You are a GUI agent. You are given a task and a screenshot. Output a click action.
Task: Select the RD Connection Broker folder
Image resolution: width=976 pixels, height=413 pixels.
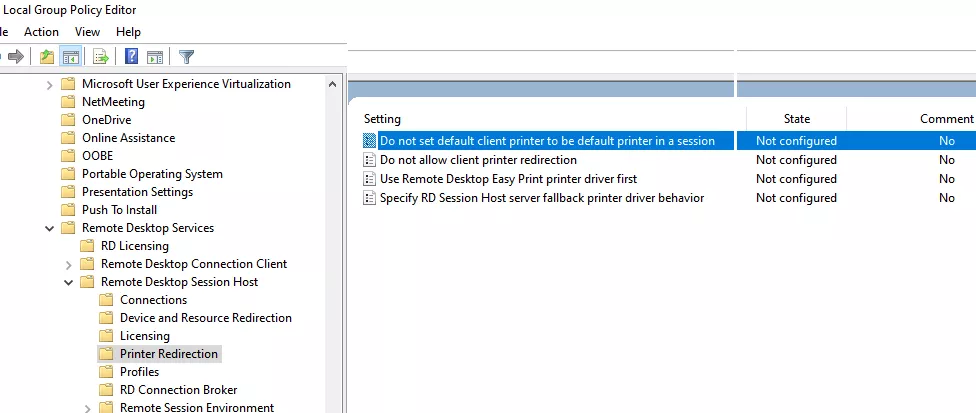click(179, 390)
